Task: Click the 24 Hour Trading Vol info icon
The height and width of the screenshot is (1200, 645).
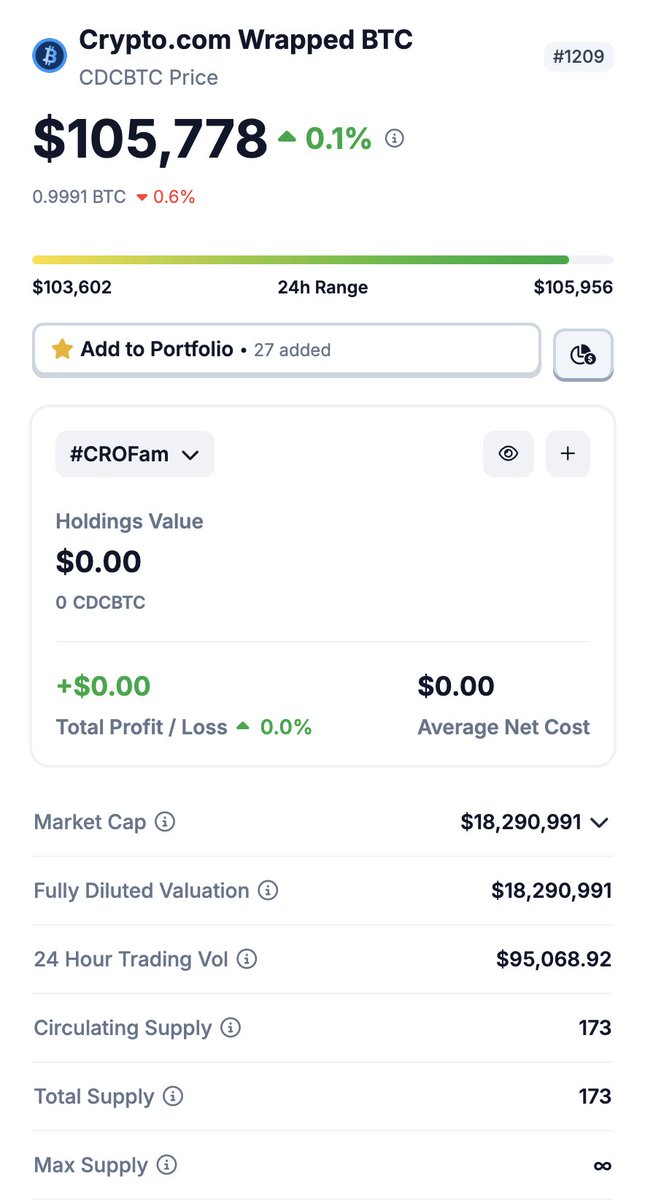Action: click(x=247, y=959)
